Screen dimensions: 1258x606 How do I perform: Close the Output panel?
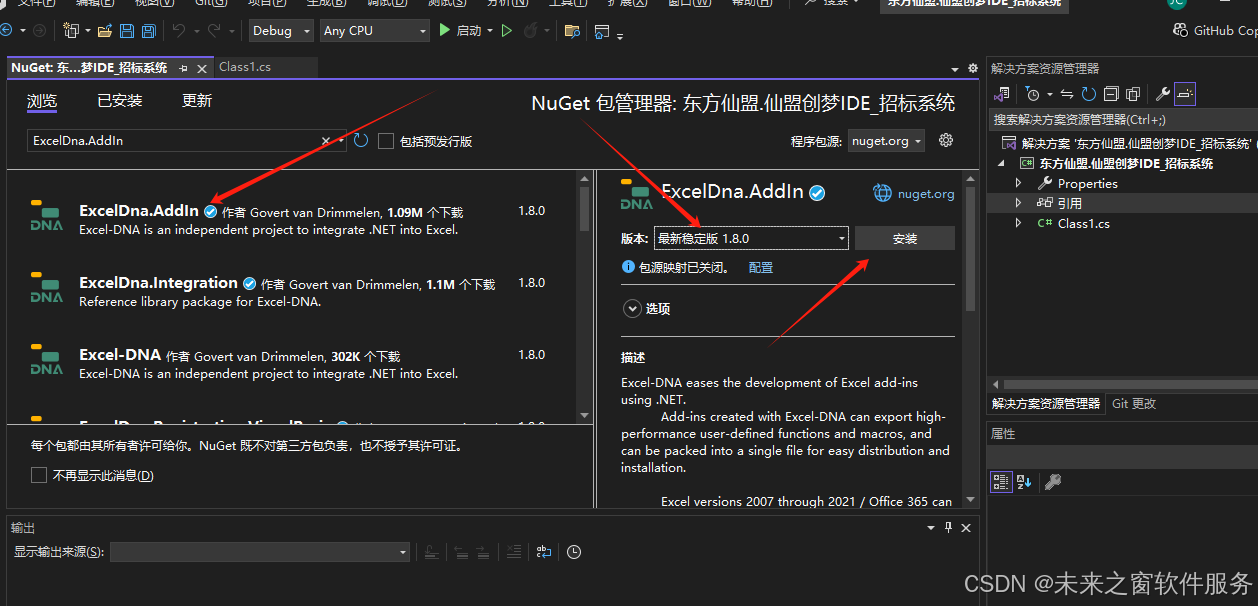click(966, 527)
